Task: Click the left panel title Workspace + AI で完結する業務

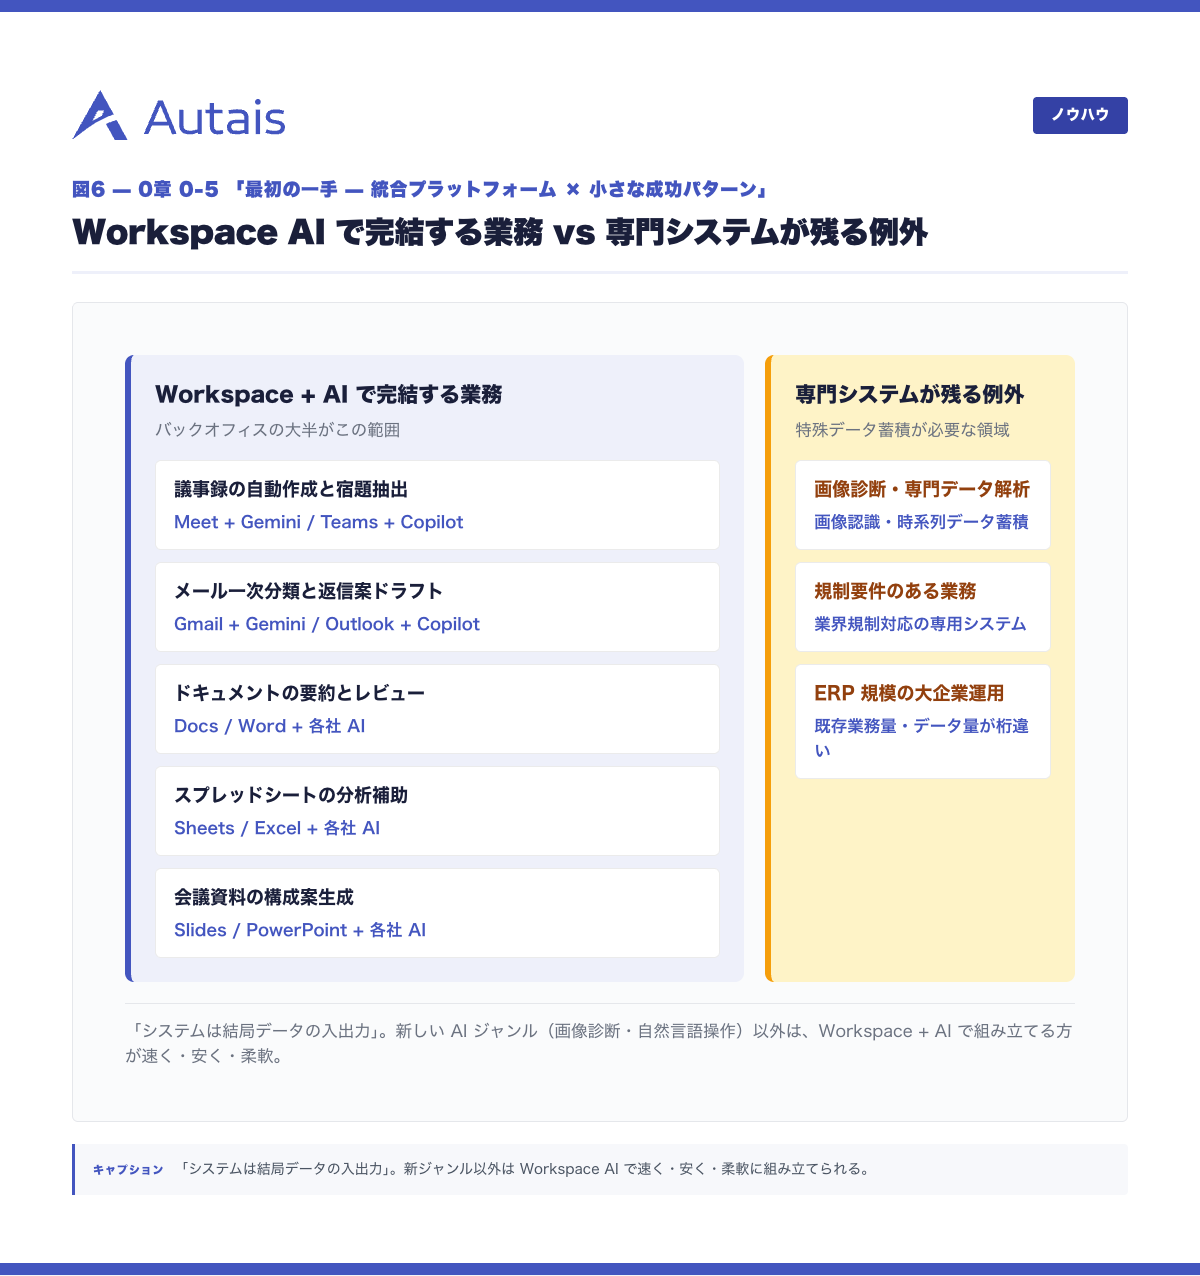Action: (x=328, y=394)
